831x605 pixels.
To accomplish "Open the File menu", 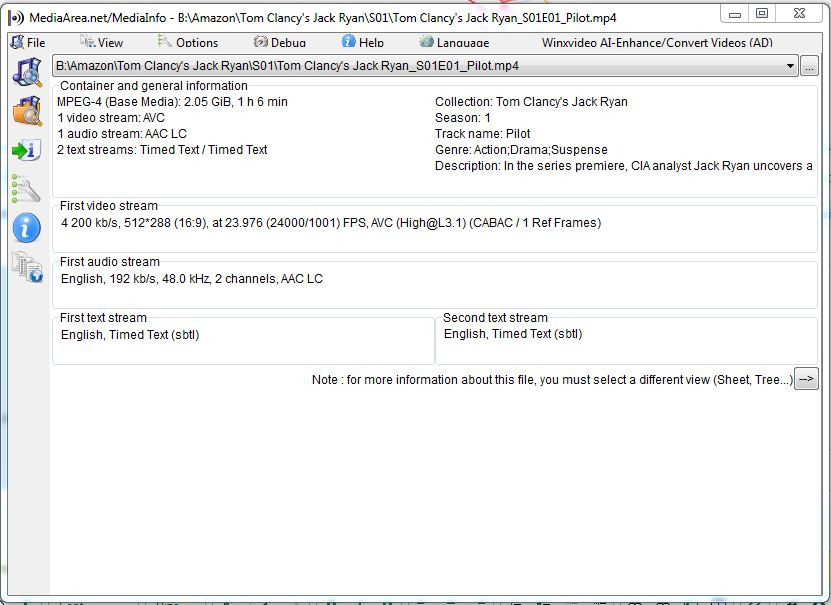I will coord(28,42).
